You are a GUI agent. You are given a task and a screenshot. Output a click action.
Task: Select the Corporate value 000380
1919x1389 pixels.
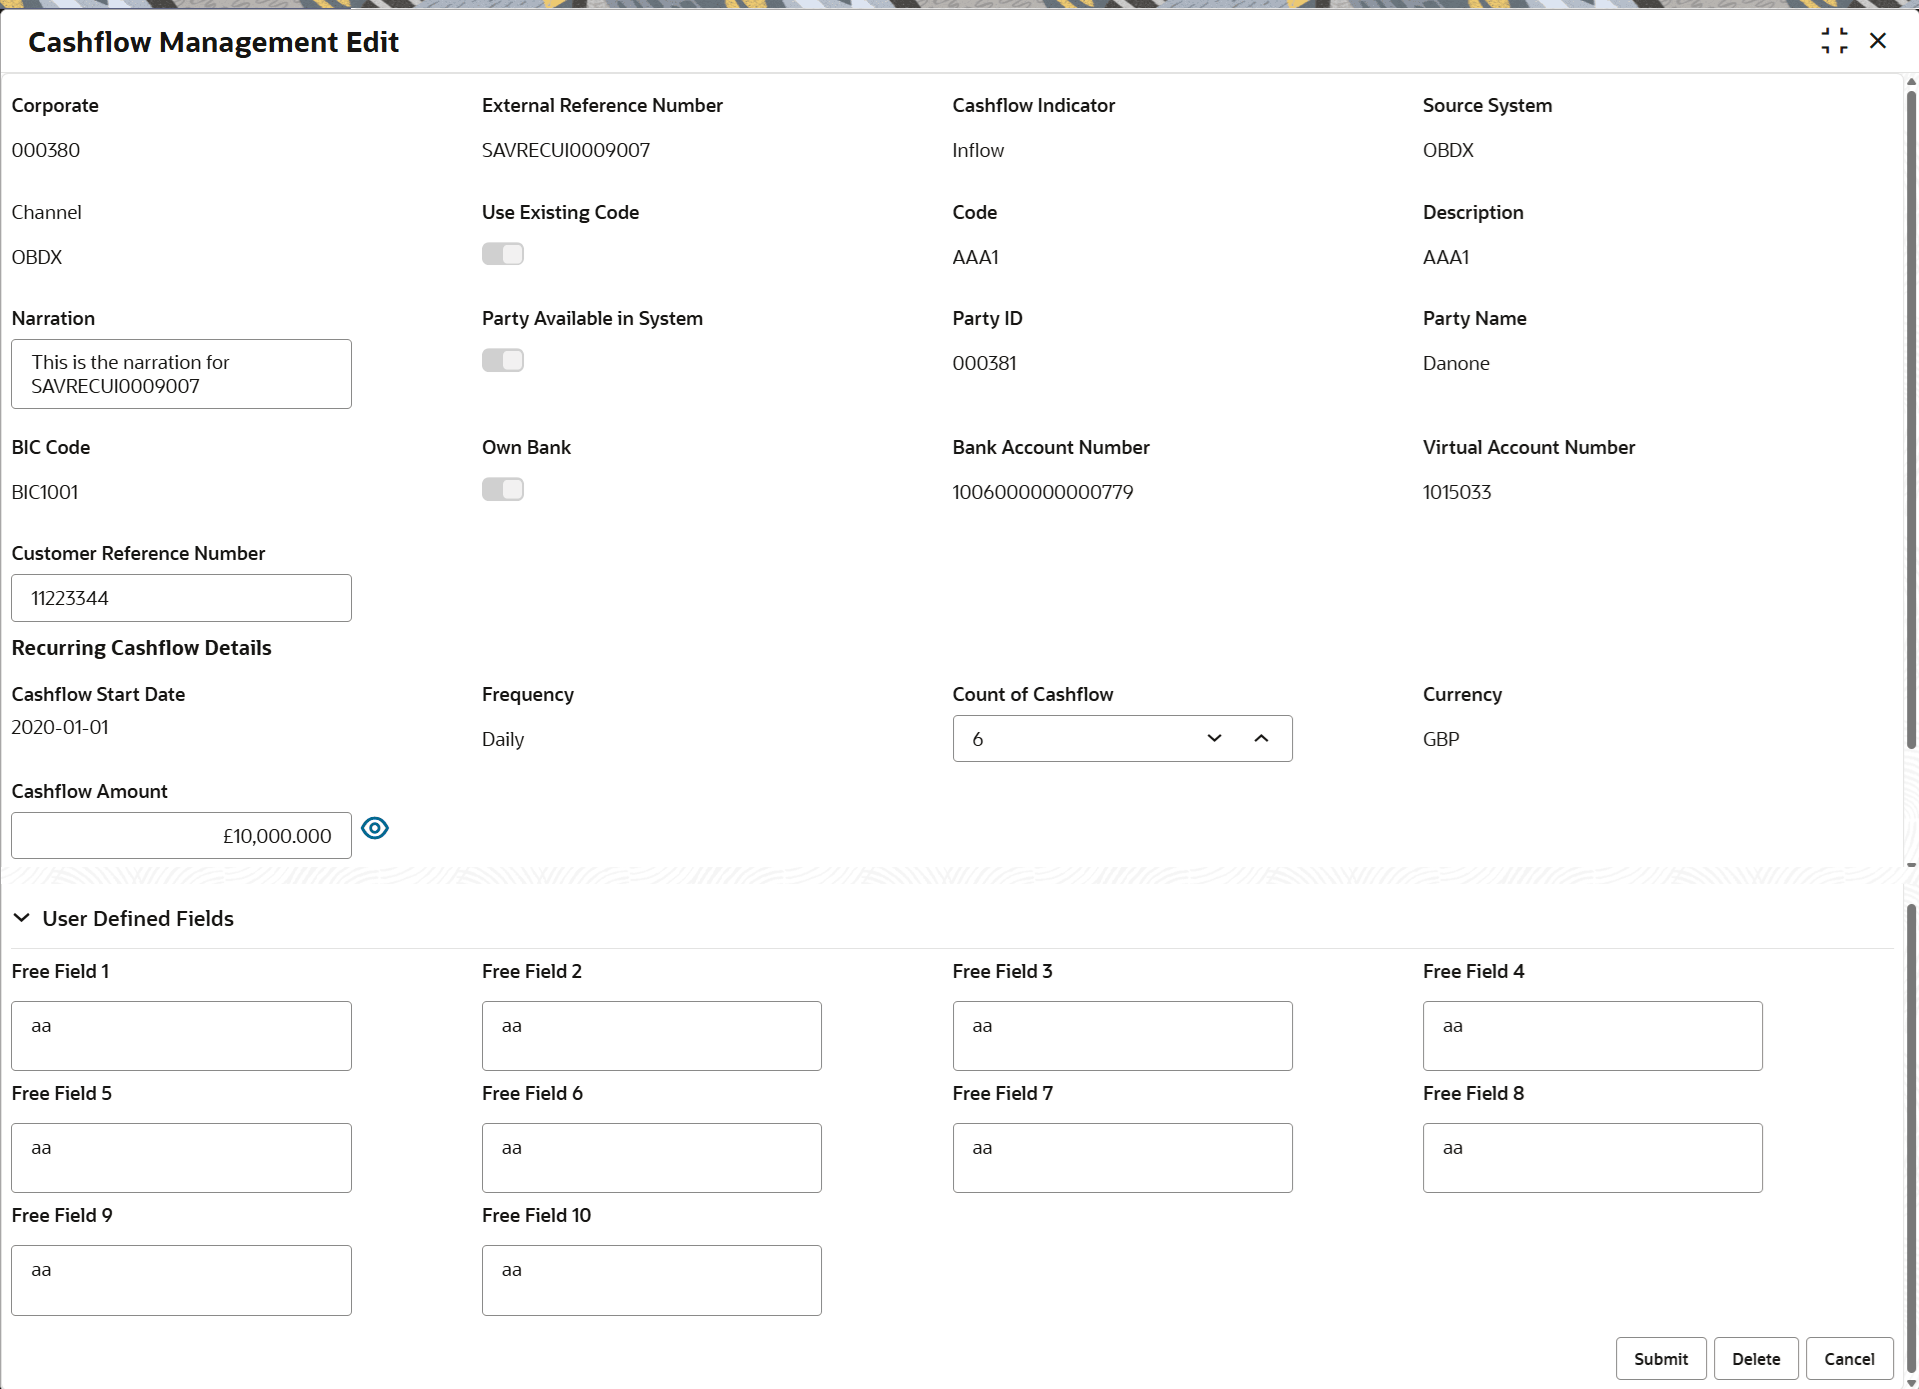coord(46,150)
